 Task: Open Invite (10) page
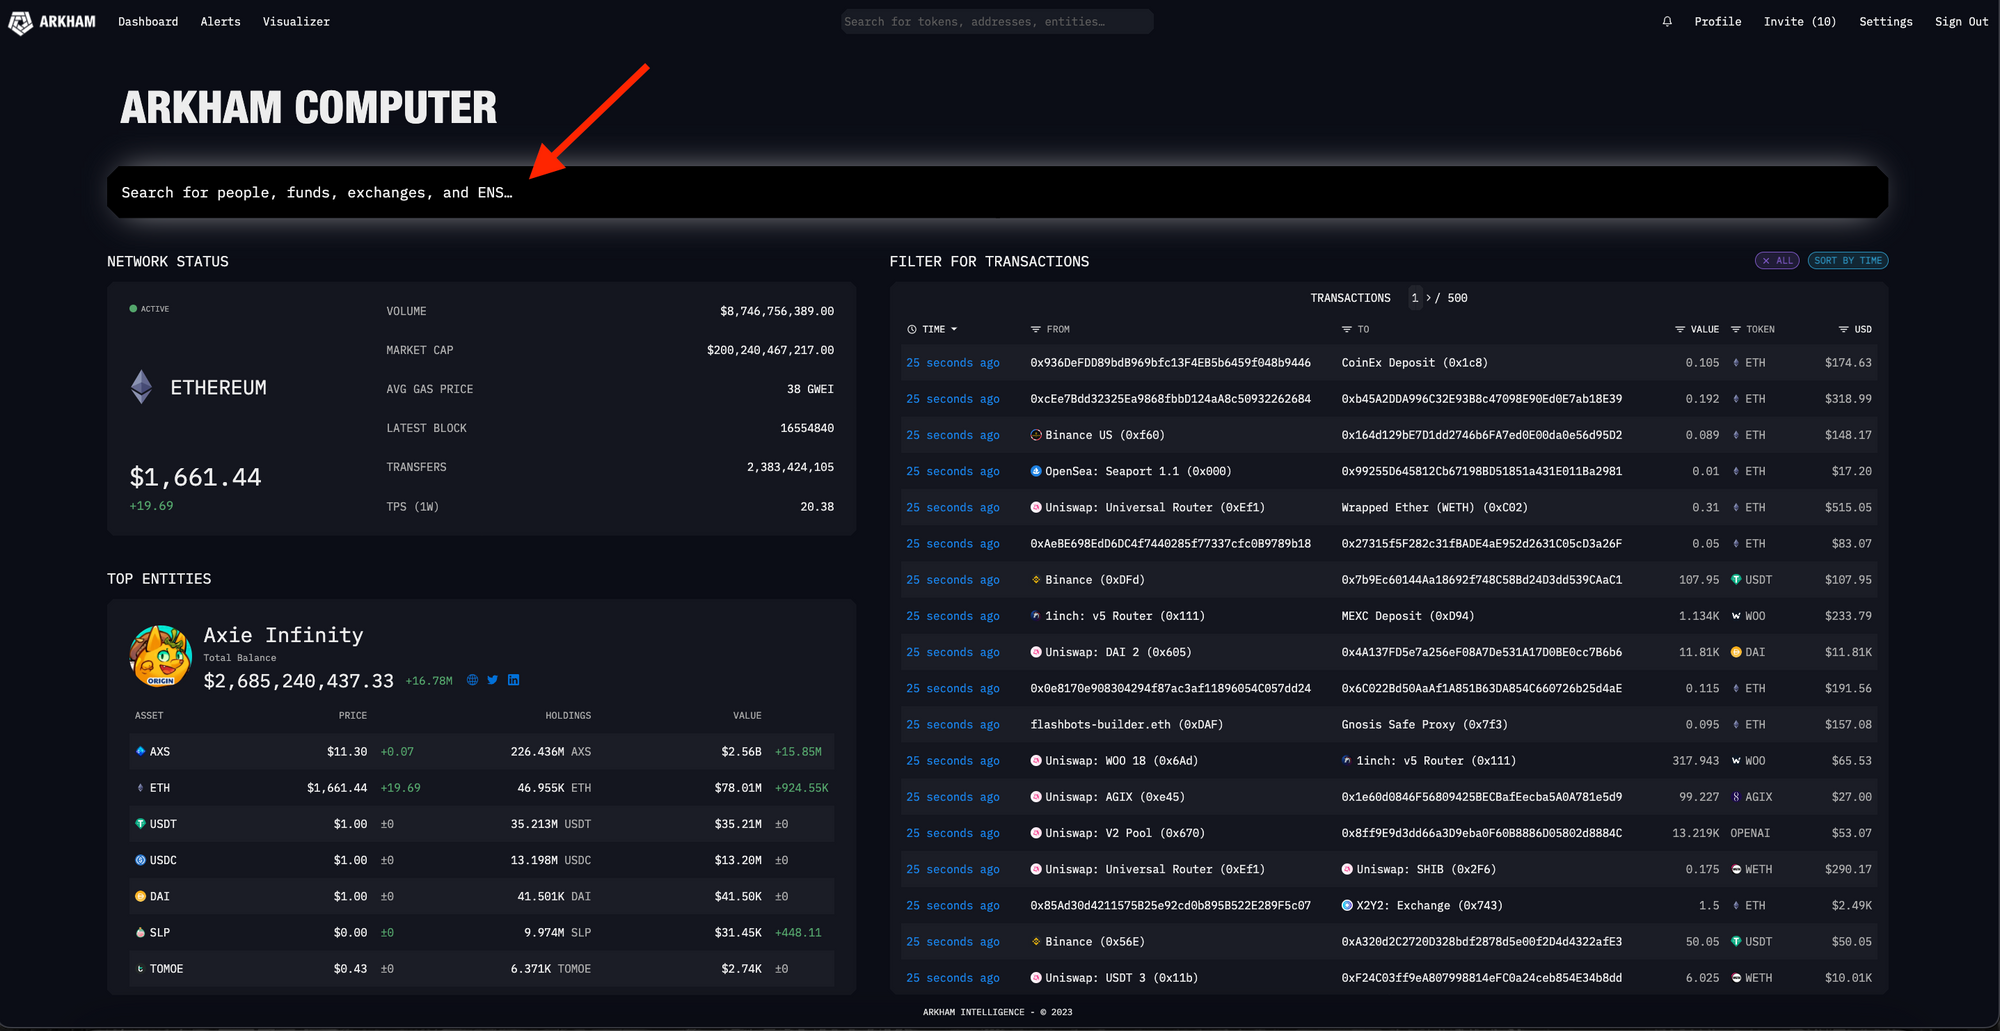pos(1800,22)
